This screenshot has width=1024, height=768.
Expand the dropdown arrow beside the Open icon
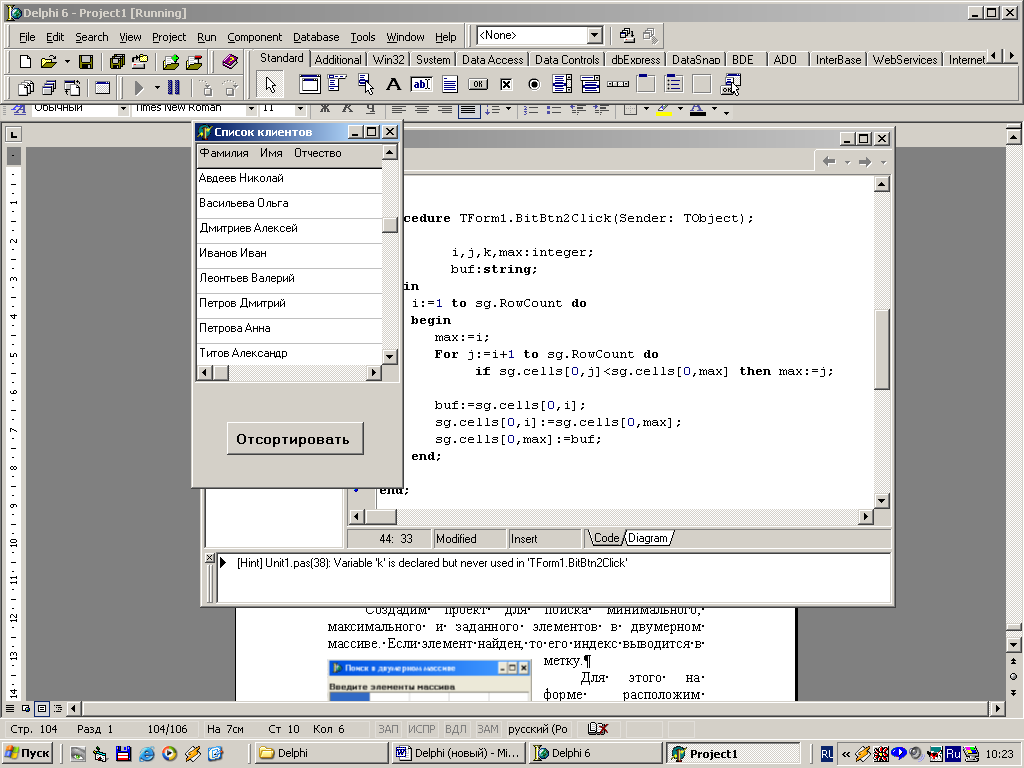(67, 62)
